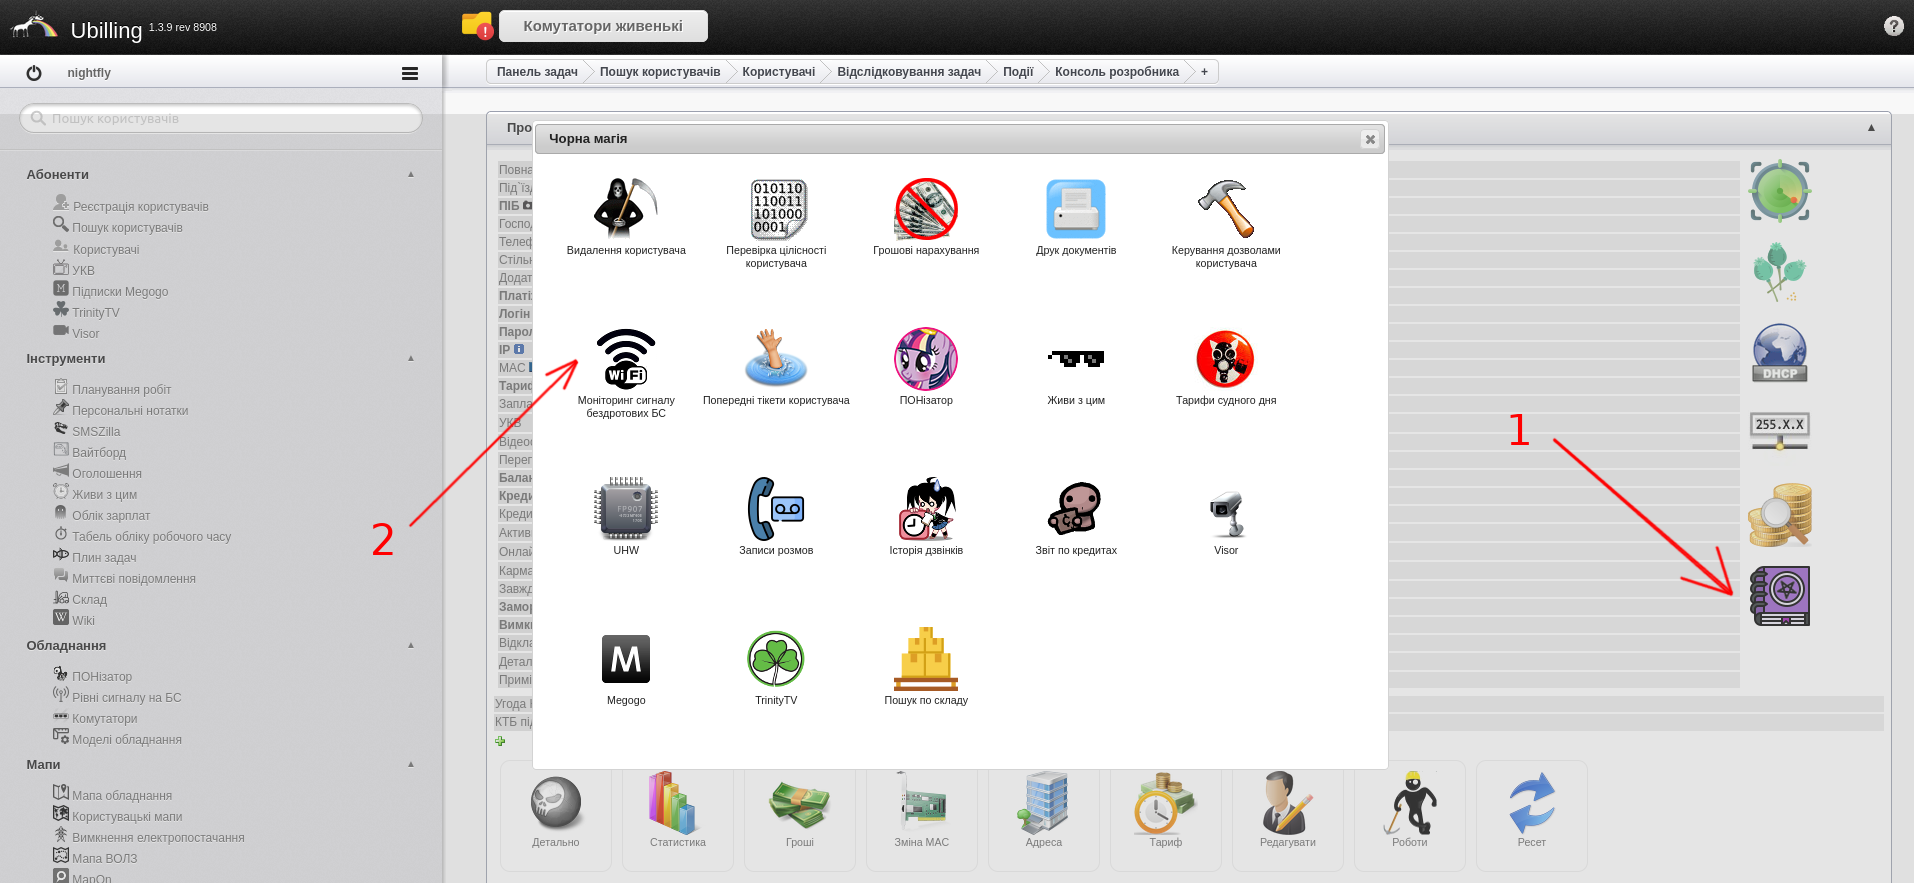Switch to the Події tab
This screenshot has width=1914, height=883.
1018,72
